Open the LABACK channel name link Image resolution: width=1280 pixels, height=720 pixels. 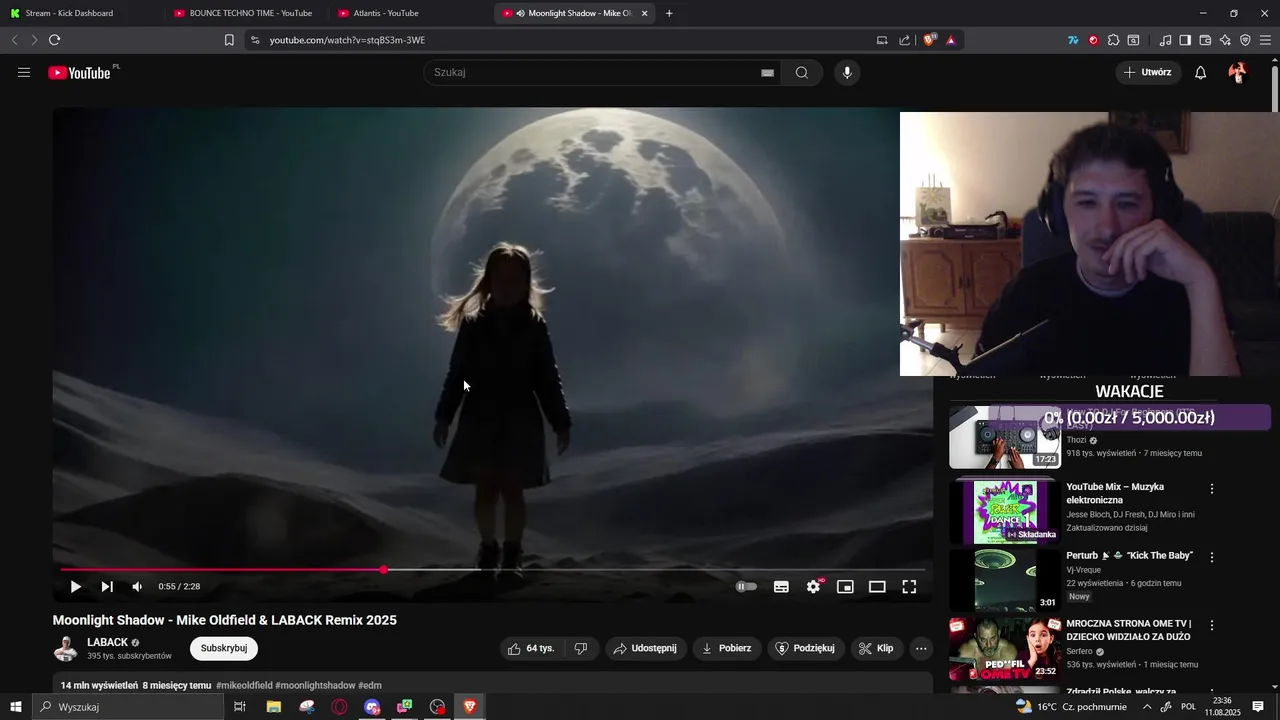click(x=107, y=642)
